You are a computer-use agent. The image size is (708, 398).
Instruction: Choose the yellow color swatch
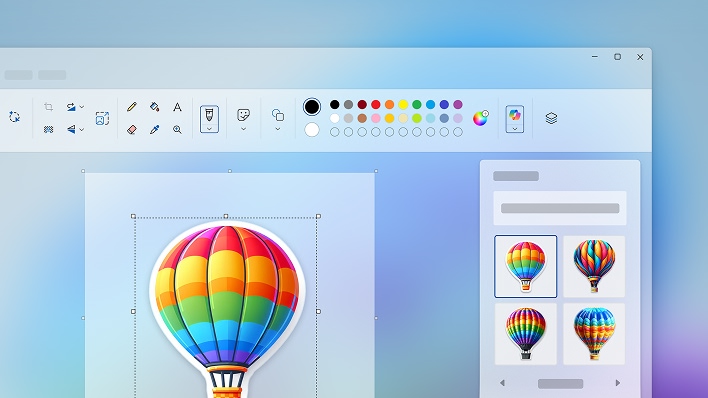tap(403, 104)
